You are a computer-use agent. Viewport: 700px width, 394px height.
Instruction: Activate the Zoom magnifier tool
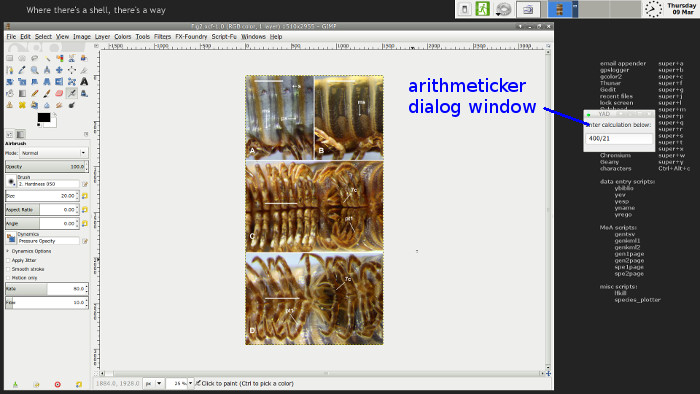point(34,70)
